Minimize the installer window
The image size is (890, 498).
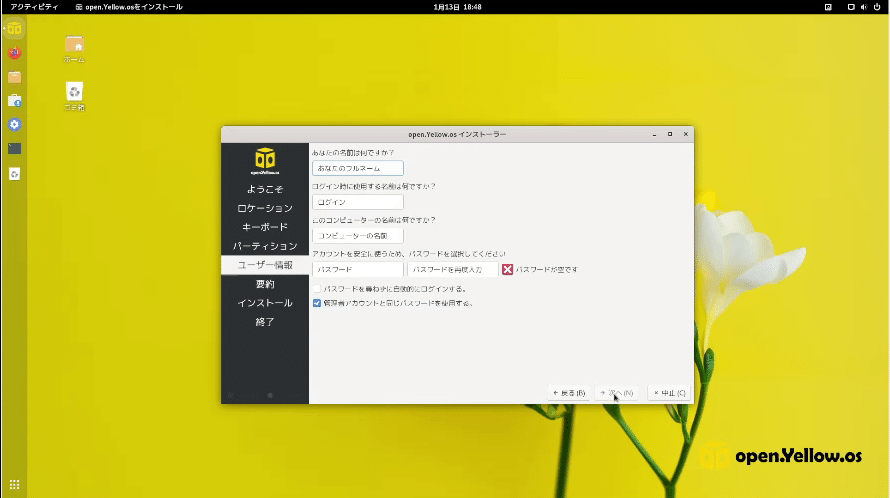[x=654, y=135]
